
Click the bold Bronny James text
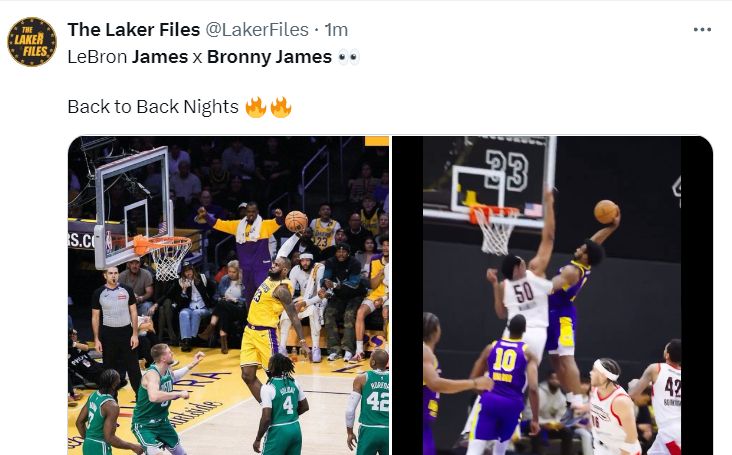[269, 57]
